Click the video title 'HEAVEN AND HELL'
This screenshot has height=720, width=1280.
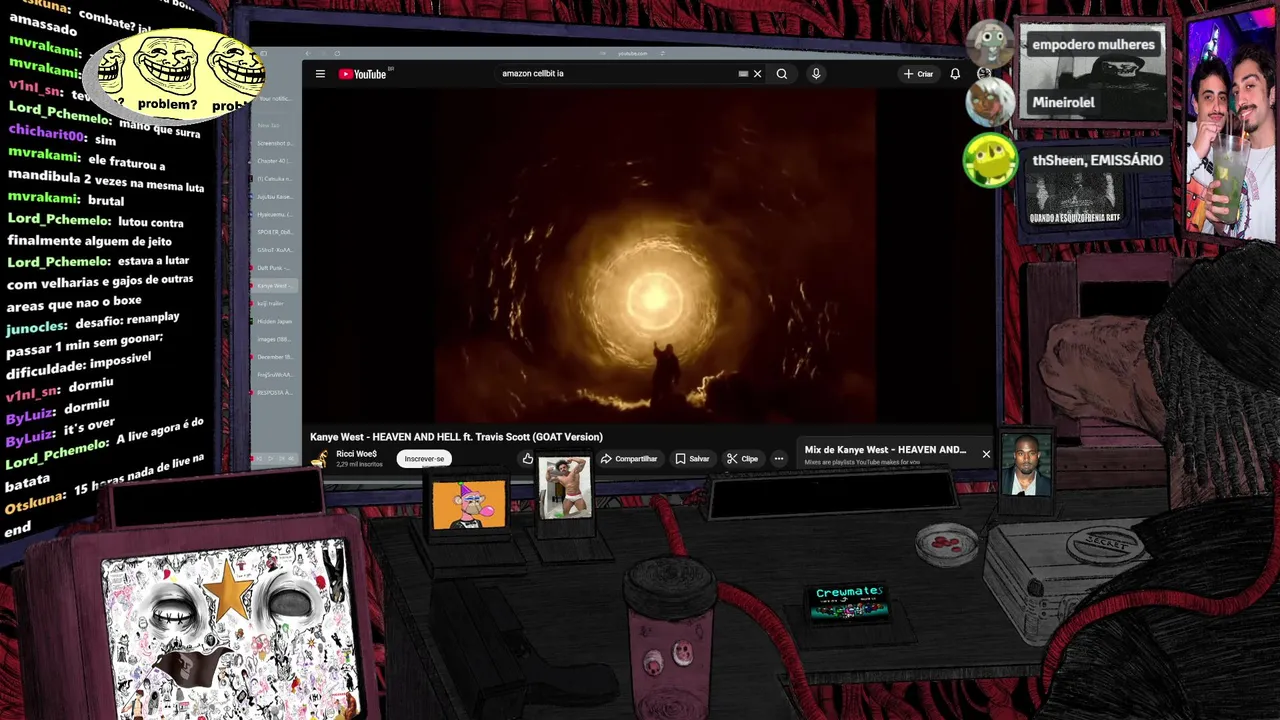pyautogui.click(x=456, y=437)
